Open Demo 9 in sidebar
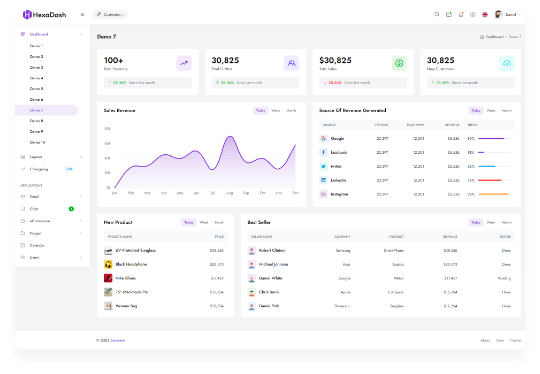This screenshot has height=374, width=540. tap(37, 132)
